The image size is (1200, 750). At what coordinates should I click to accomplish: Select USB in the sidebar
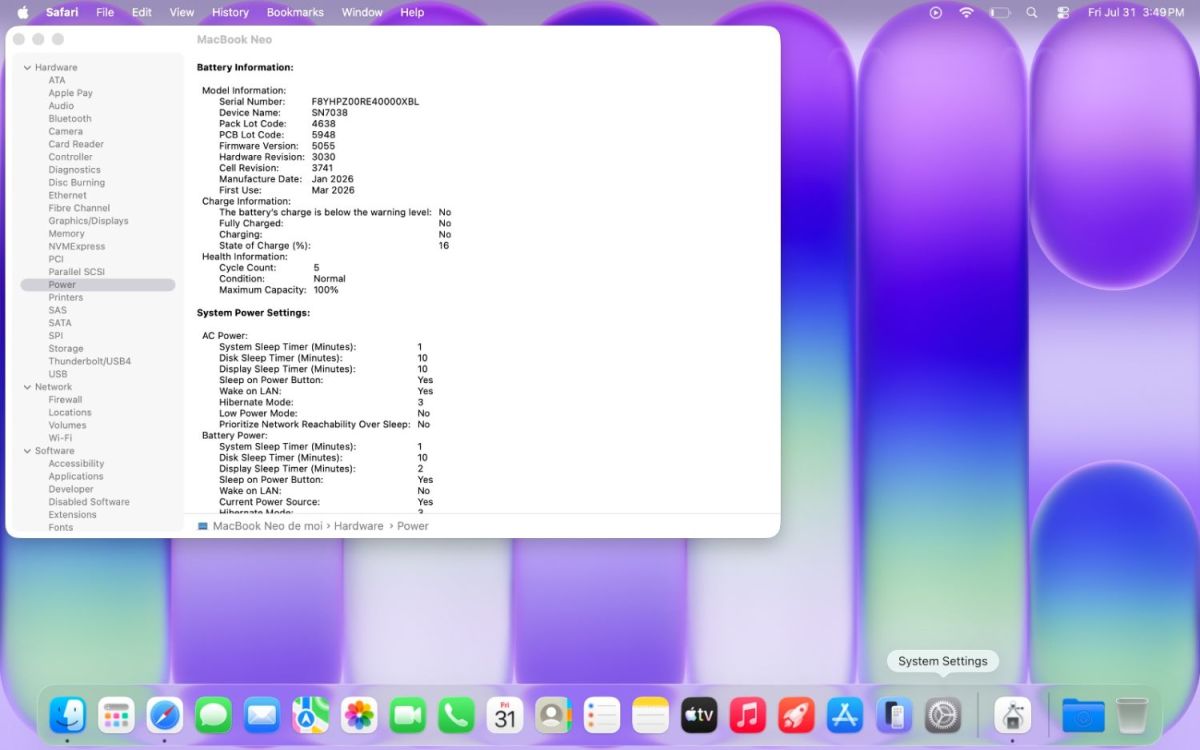click(x=58, y=375)
